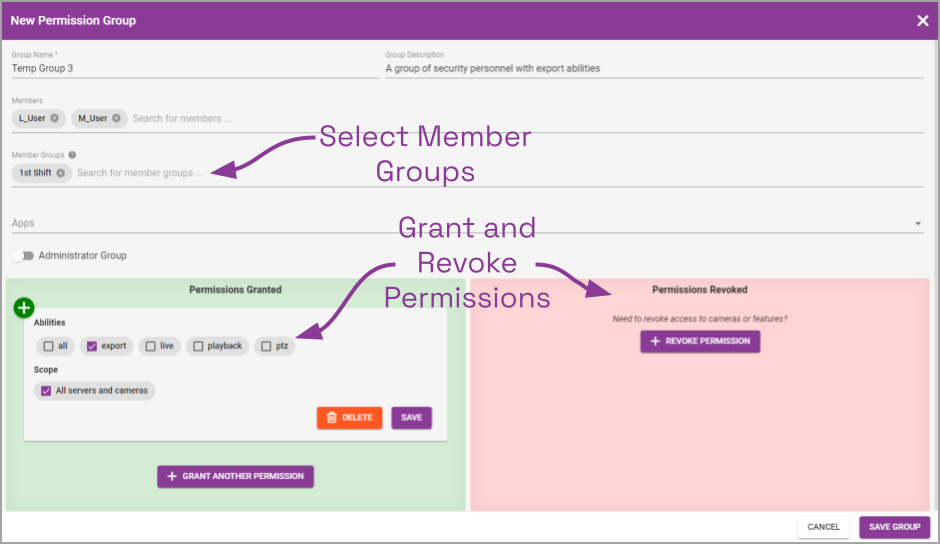The image size is (940, 544).
Task: Click the Member Groups help icon
Action: (72, 155)
